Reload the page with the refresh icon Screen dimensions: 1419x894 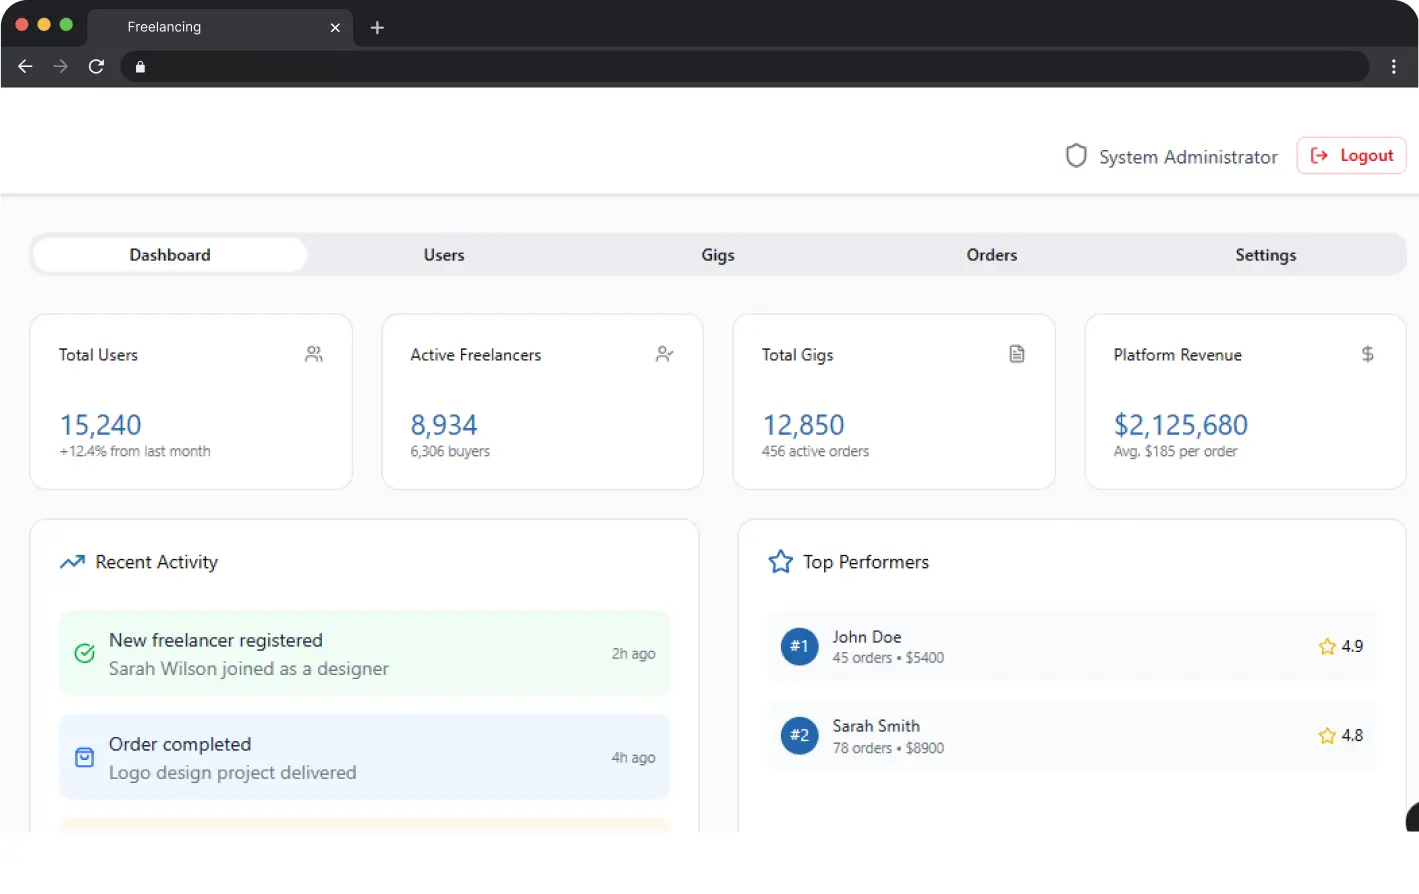point(96,66)
